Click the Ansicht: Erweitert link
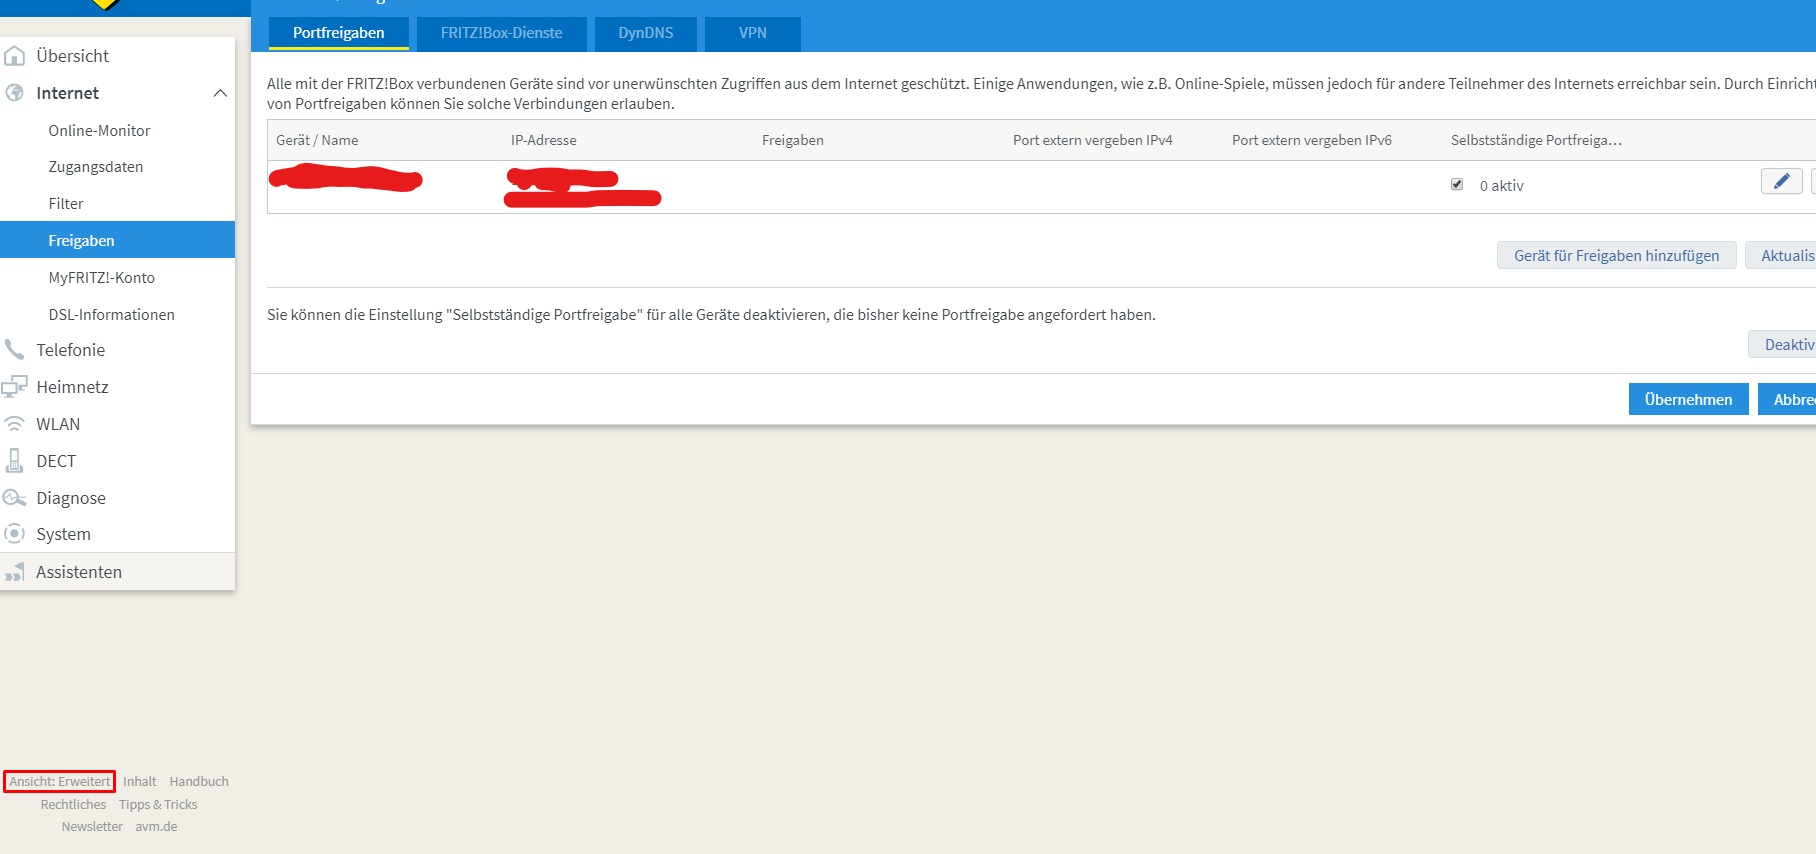This screenshot has height=854, width=1816. pos(60,781)
